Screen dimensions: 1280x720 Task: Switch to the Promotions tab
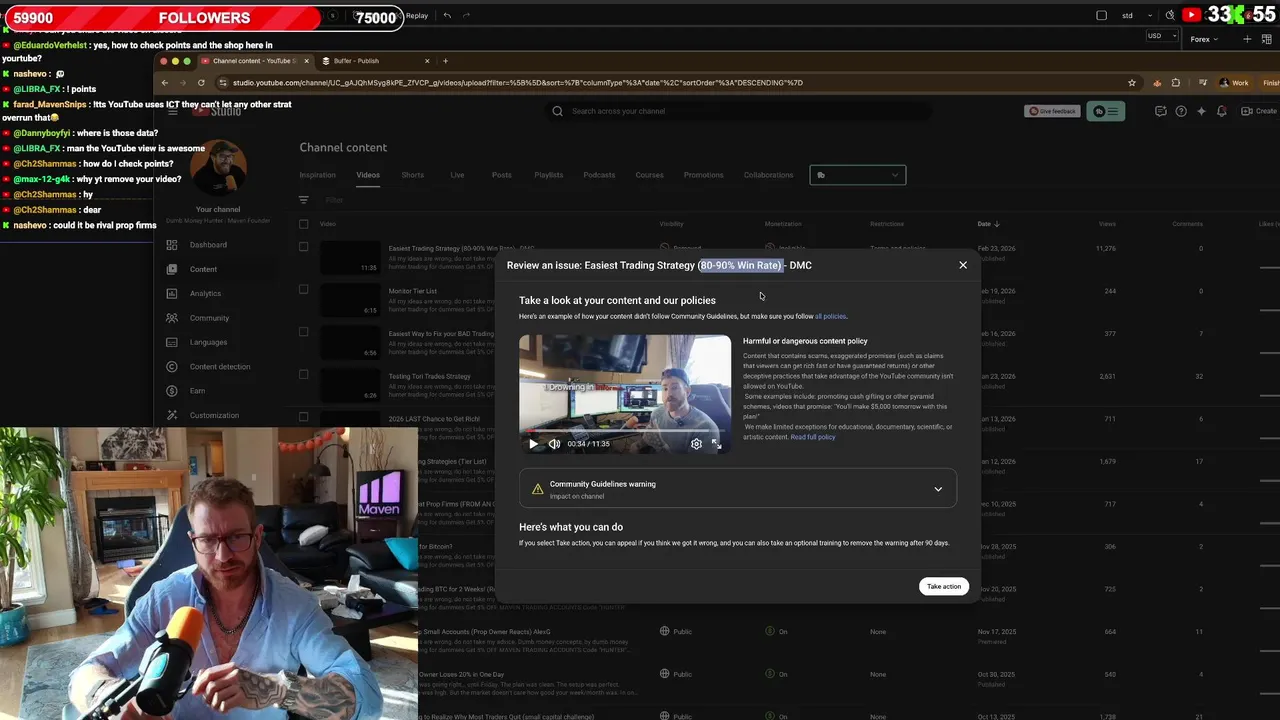[x=703, y=175]
